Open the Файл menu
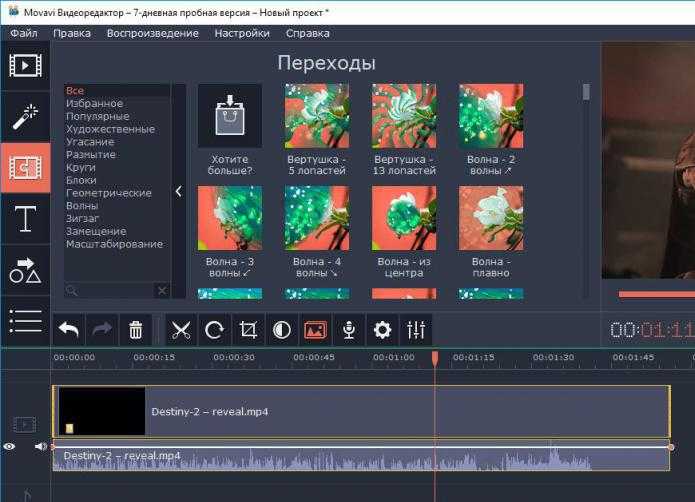This screenshot has width=695, height=502. (24, 33)
